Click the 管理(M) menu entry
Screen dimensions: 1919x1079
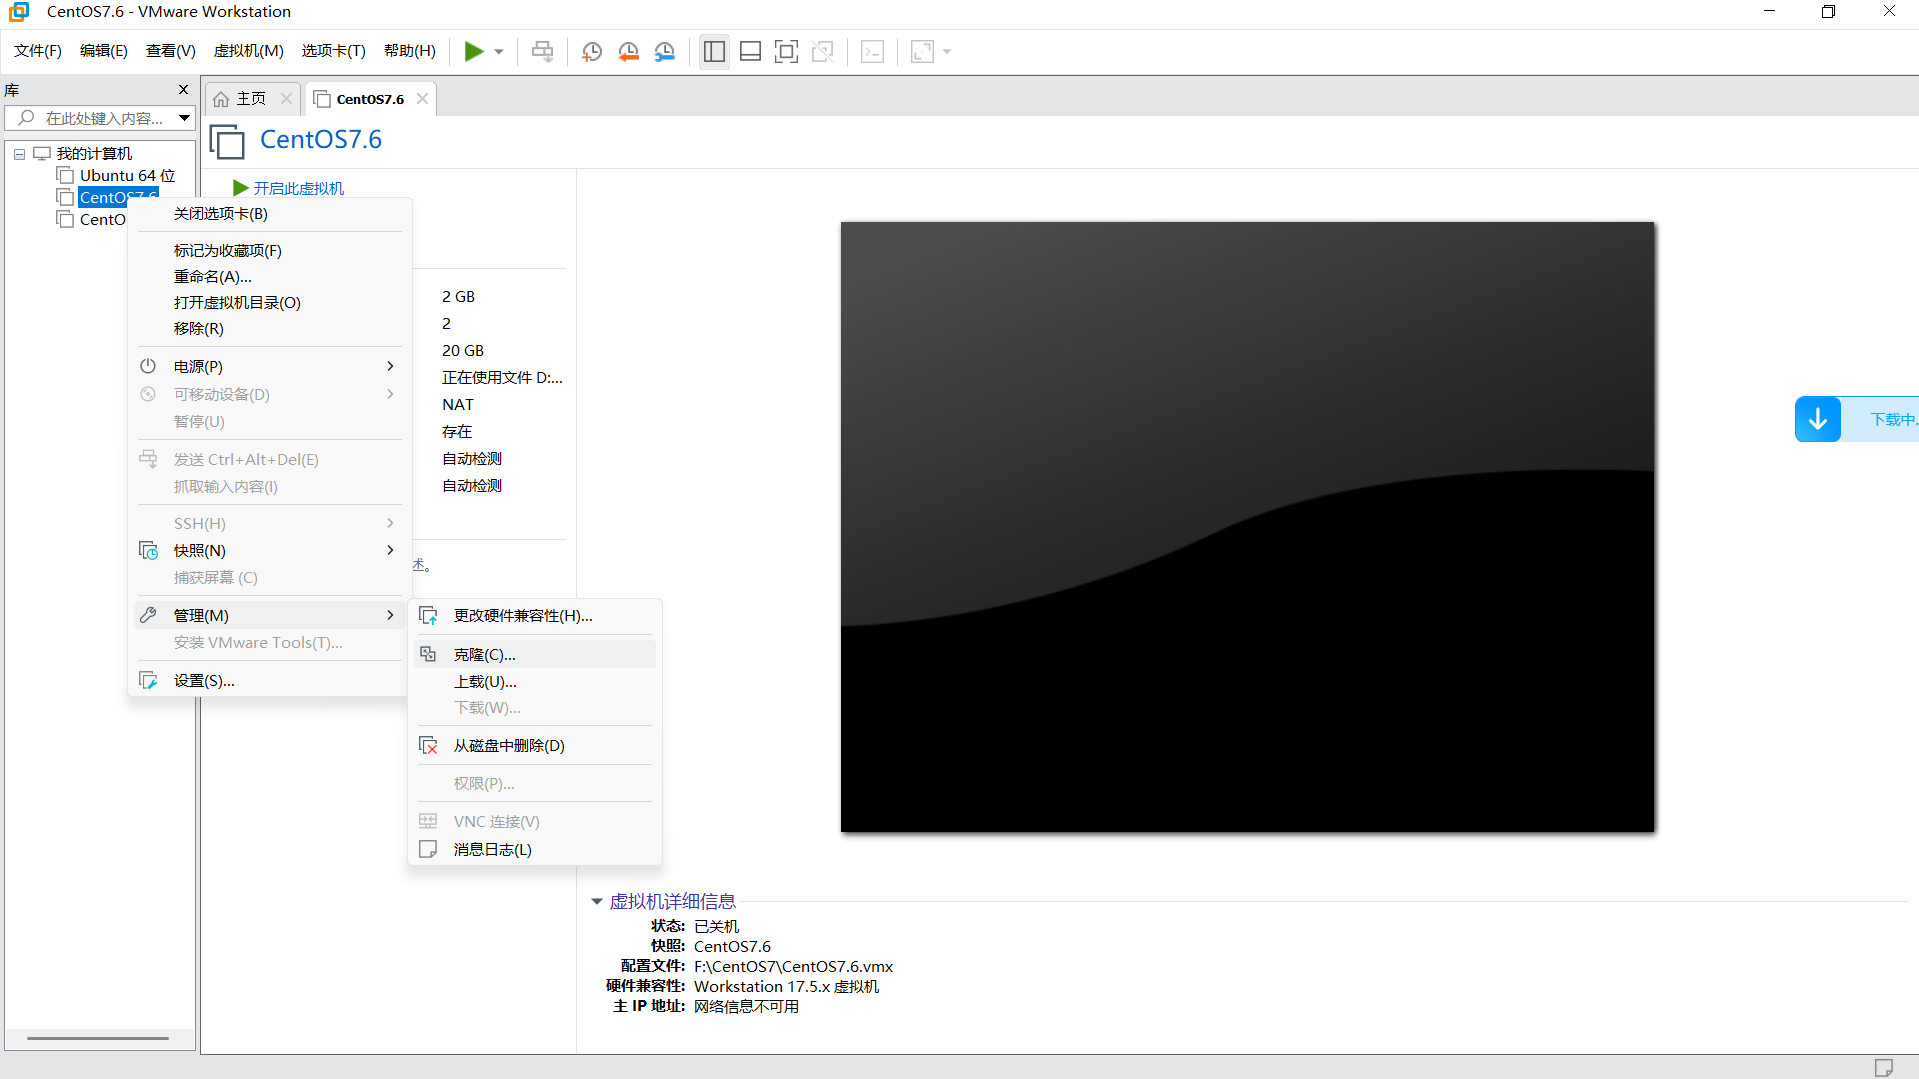[270, 616]
